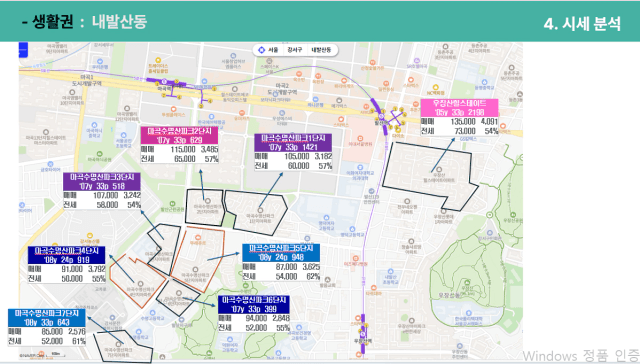This screenshot has height=364, width=640.
Task: Click the 마곡수명산파크4단지 dark blue label
Action: click(x=67, y=255)
